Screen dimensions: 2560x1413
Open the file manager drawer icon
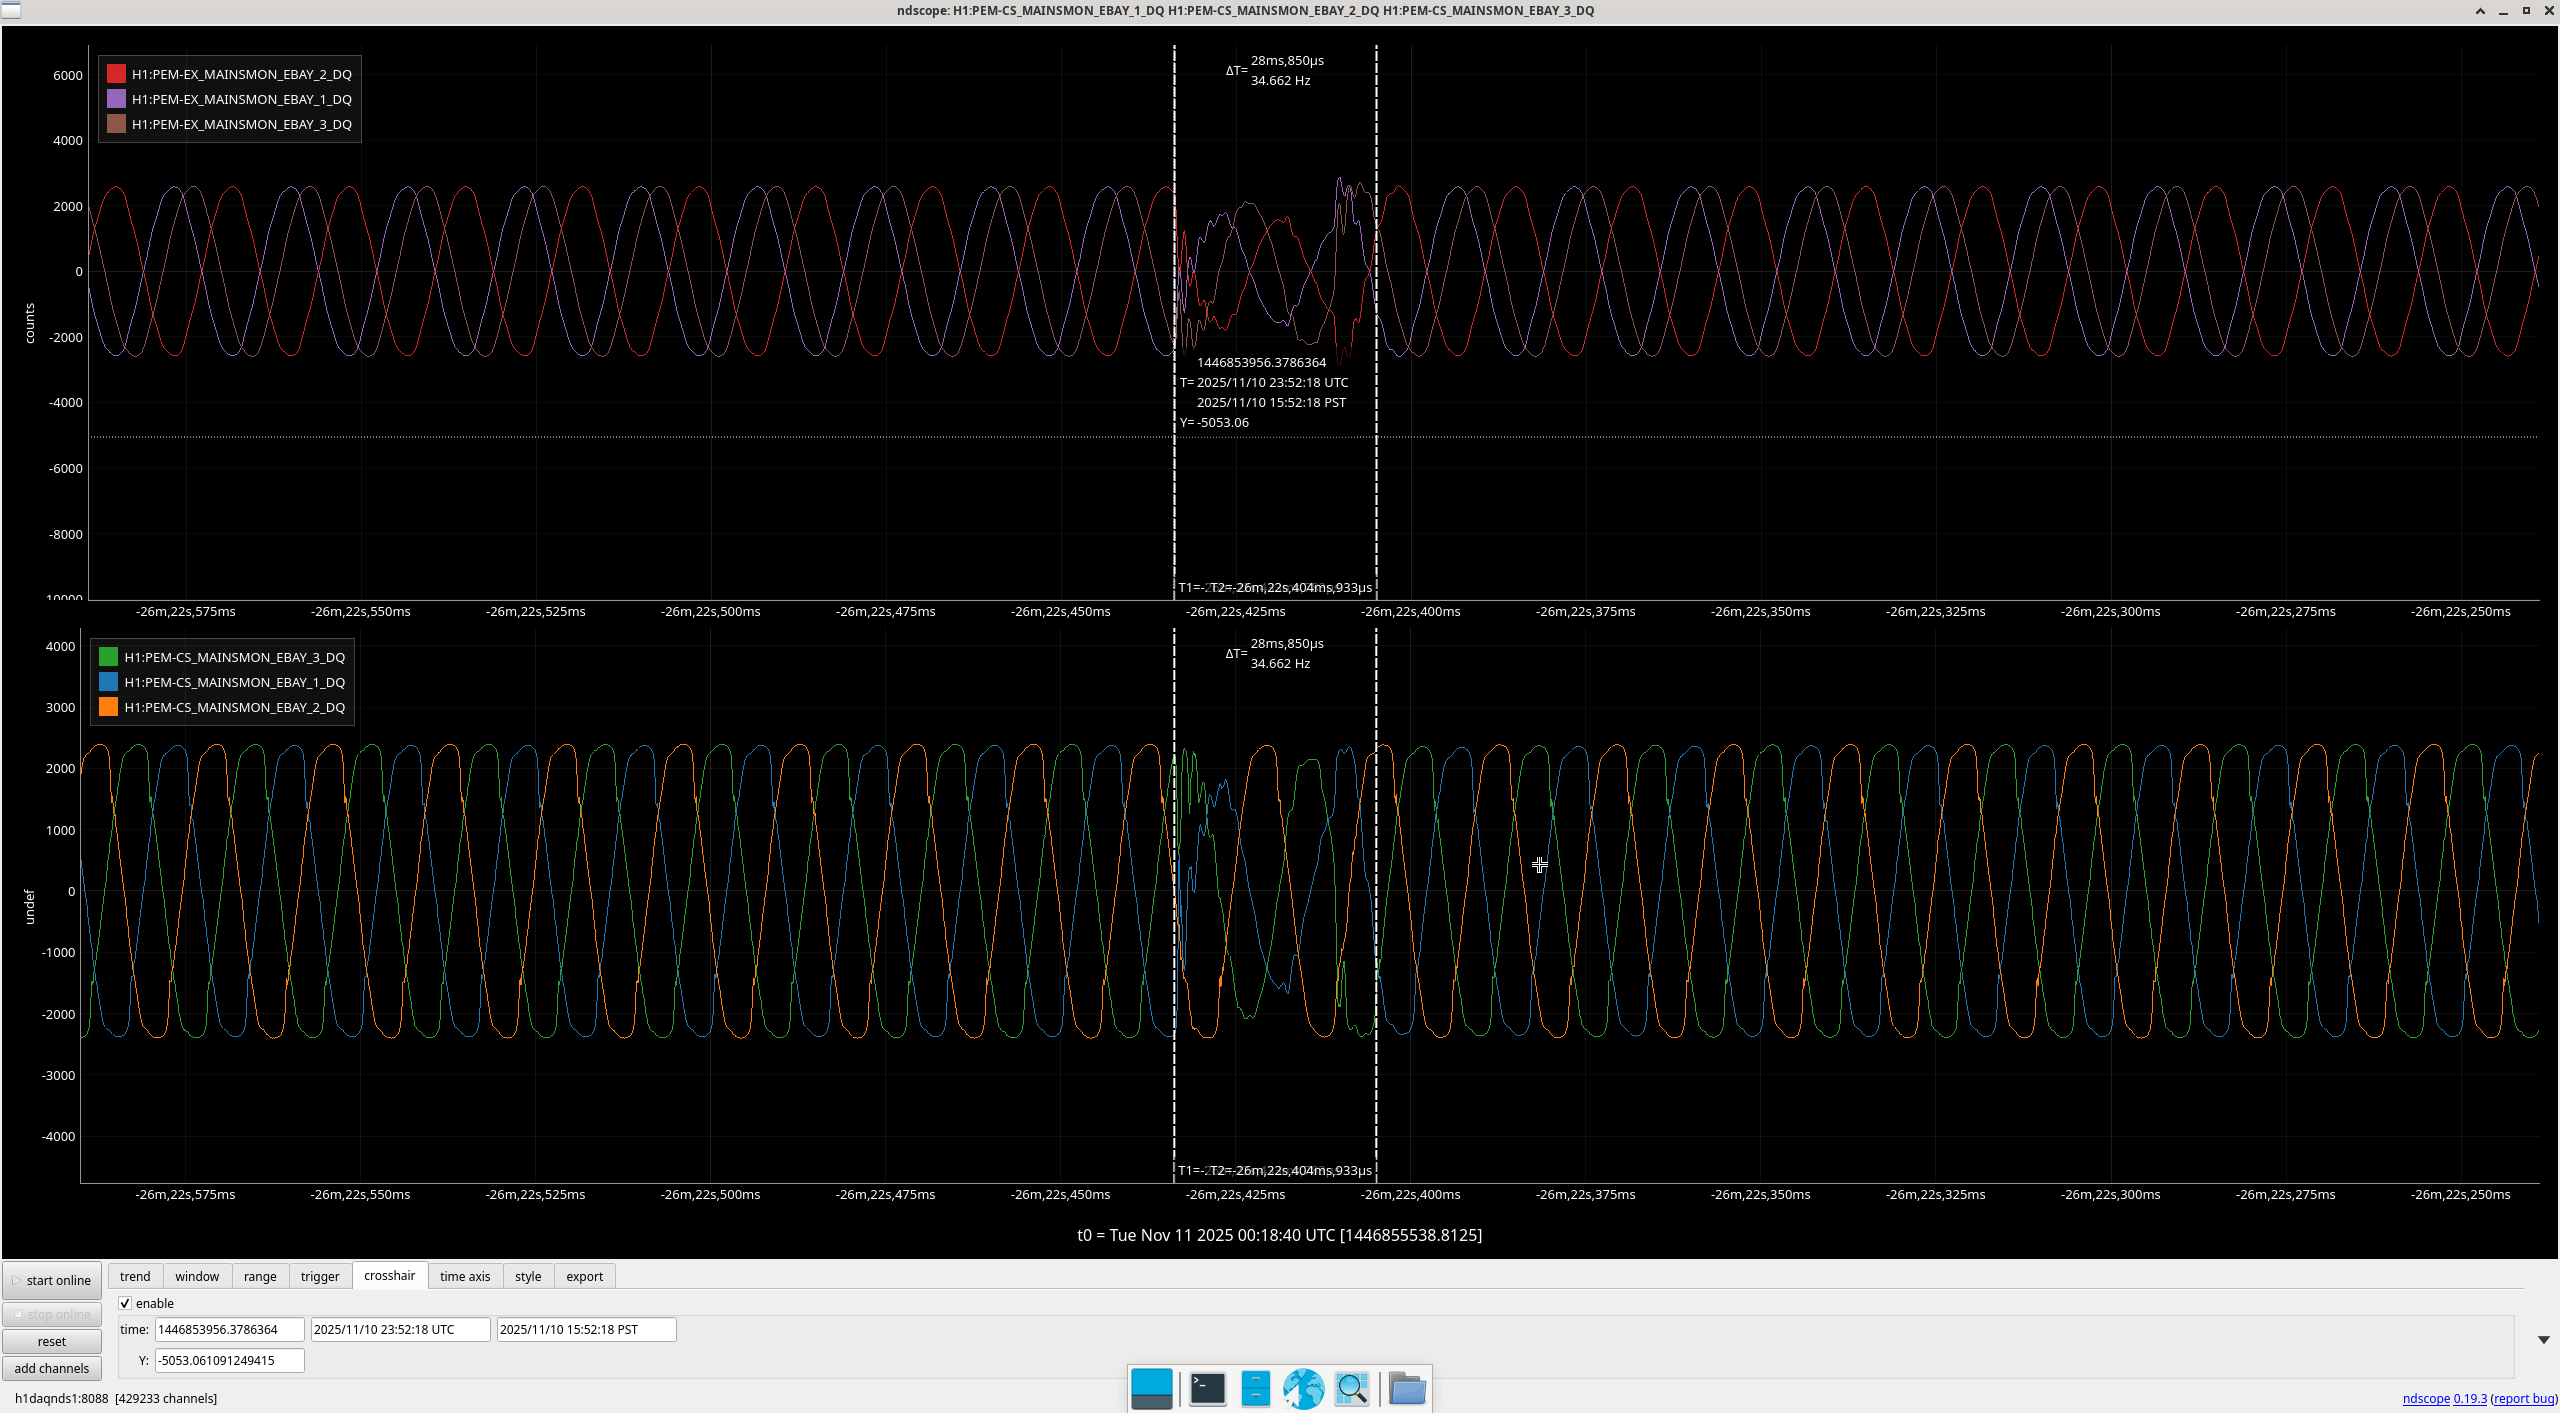tap(1255, 1388)
